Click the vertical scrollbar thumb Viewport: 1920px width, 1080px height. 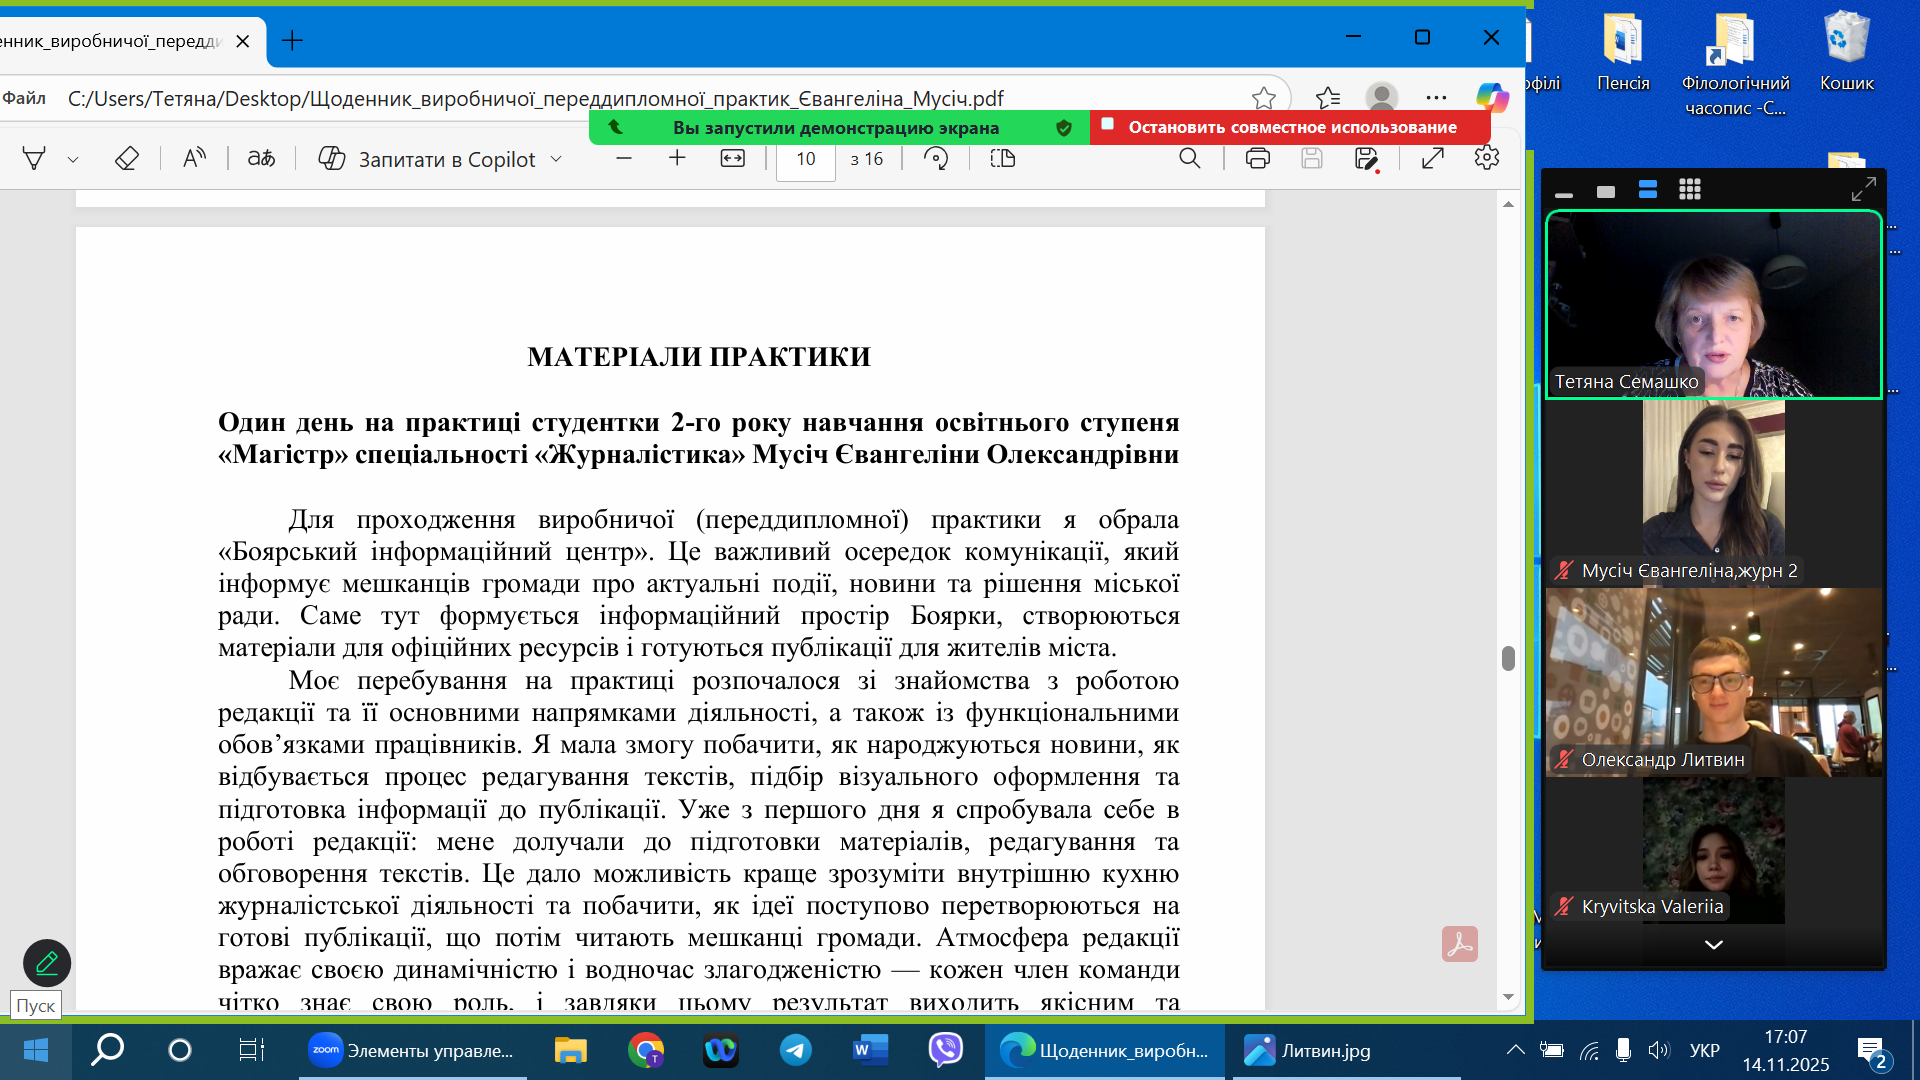(x=1508, y=658)
